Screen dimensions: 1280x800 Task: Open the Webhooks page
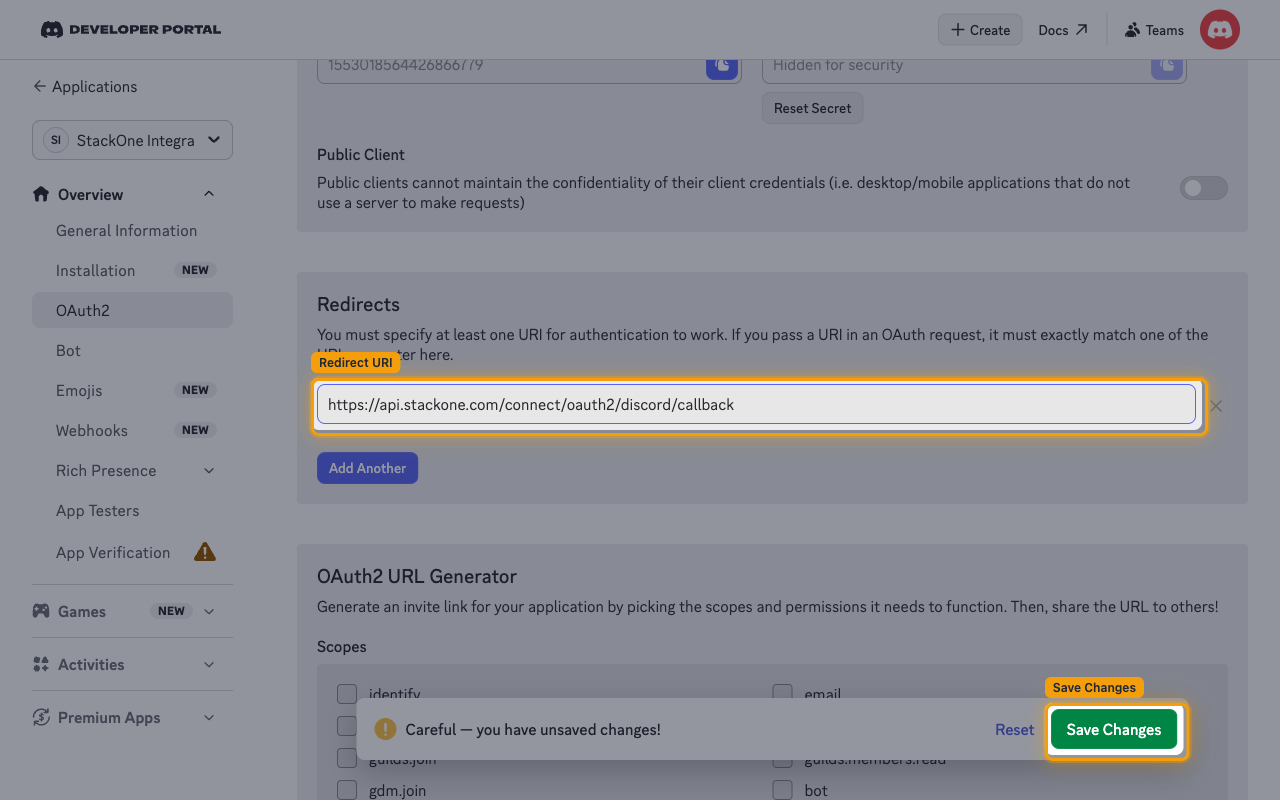pyautogui.click(x=92, y=430)
